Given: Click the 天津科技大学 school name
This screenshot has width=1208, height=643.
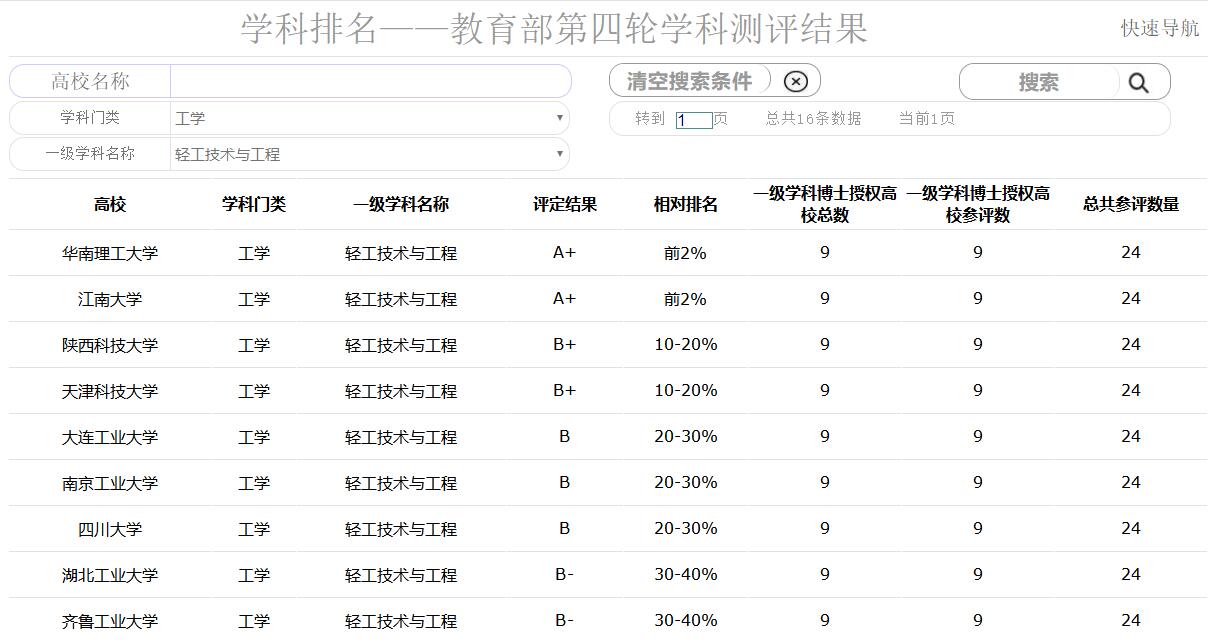Looking at the screenshot, I should 110,392.
